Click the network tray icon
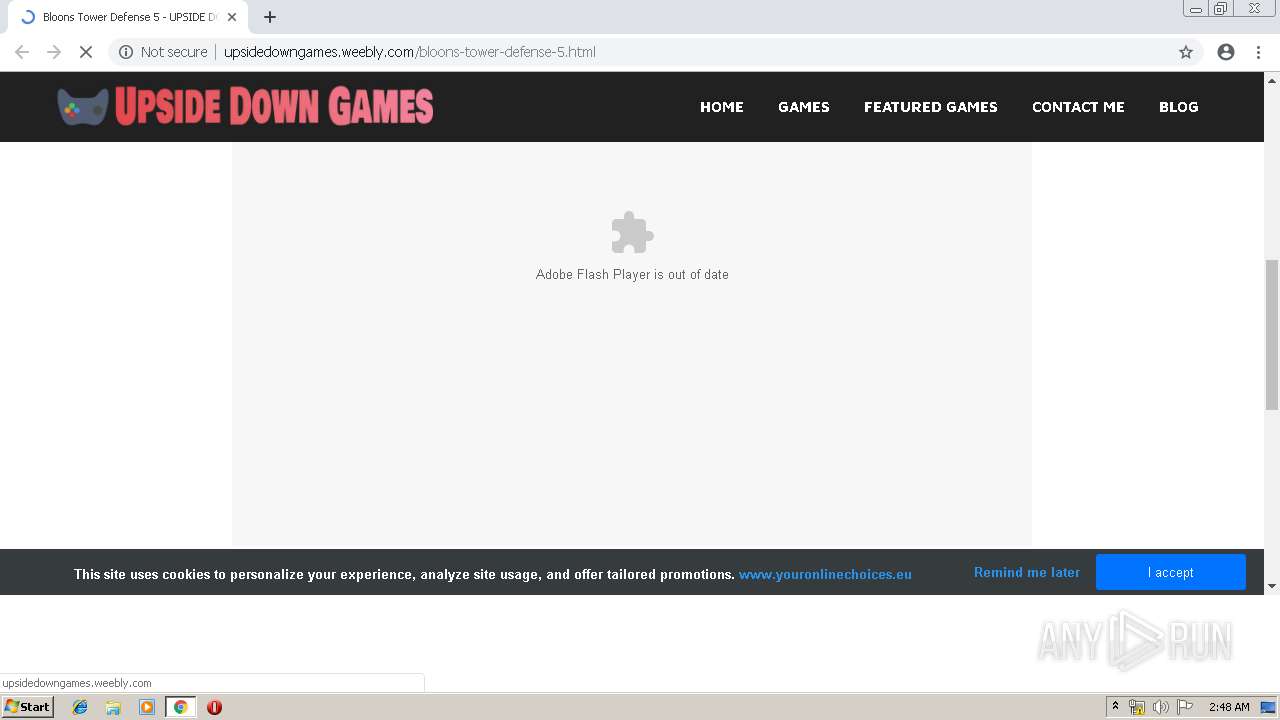 coord(1137,707)
